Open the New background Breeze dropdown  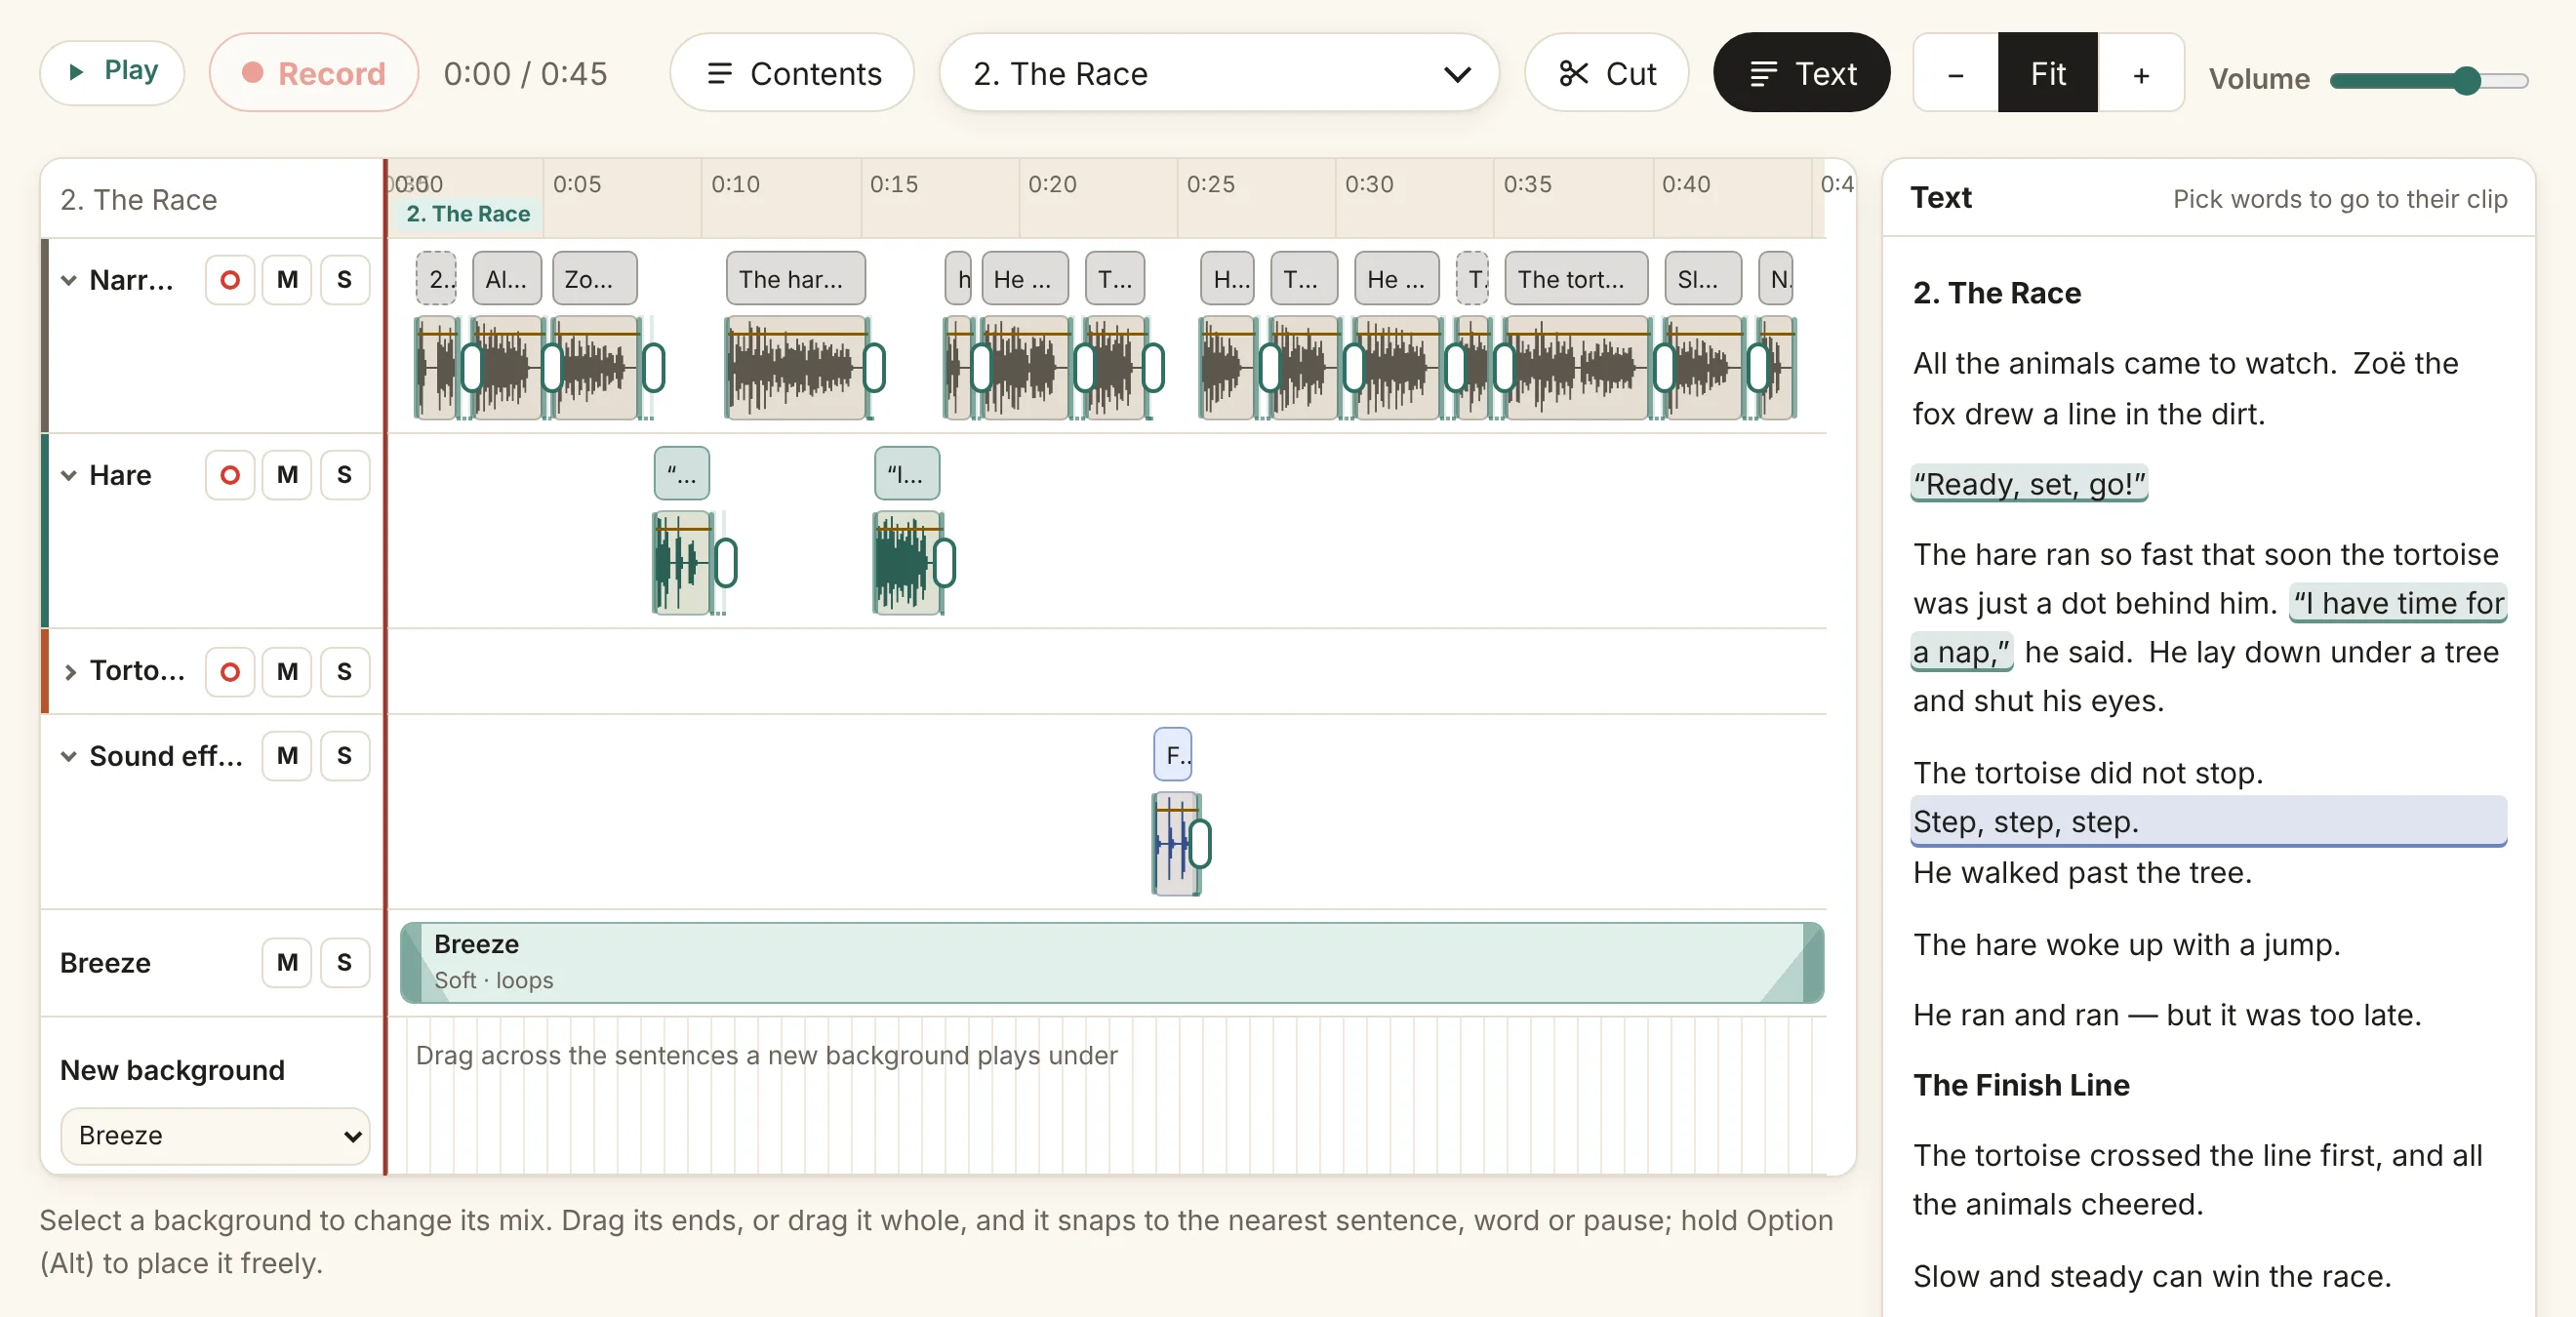click(215, 1135)
